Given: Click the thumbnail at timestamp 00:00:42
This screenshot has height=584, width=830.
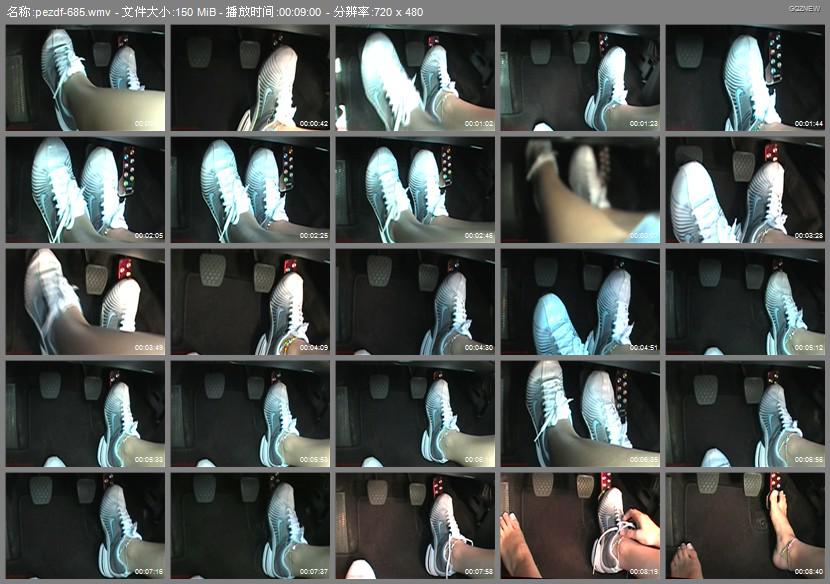Looking at the screenshot, I should pyautogui.click(x=250, y=78).
